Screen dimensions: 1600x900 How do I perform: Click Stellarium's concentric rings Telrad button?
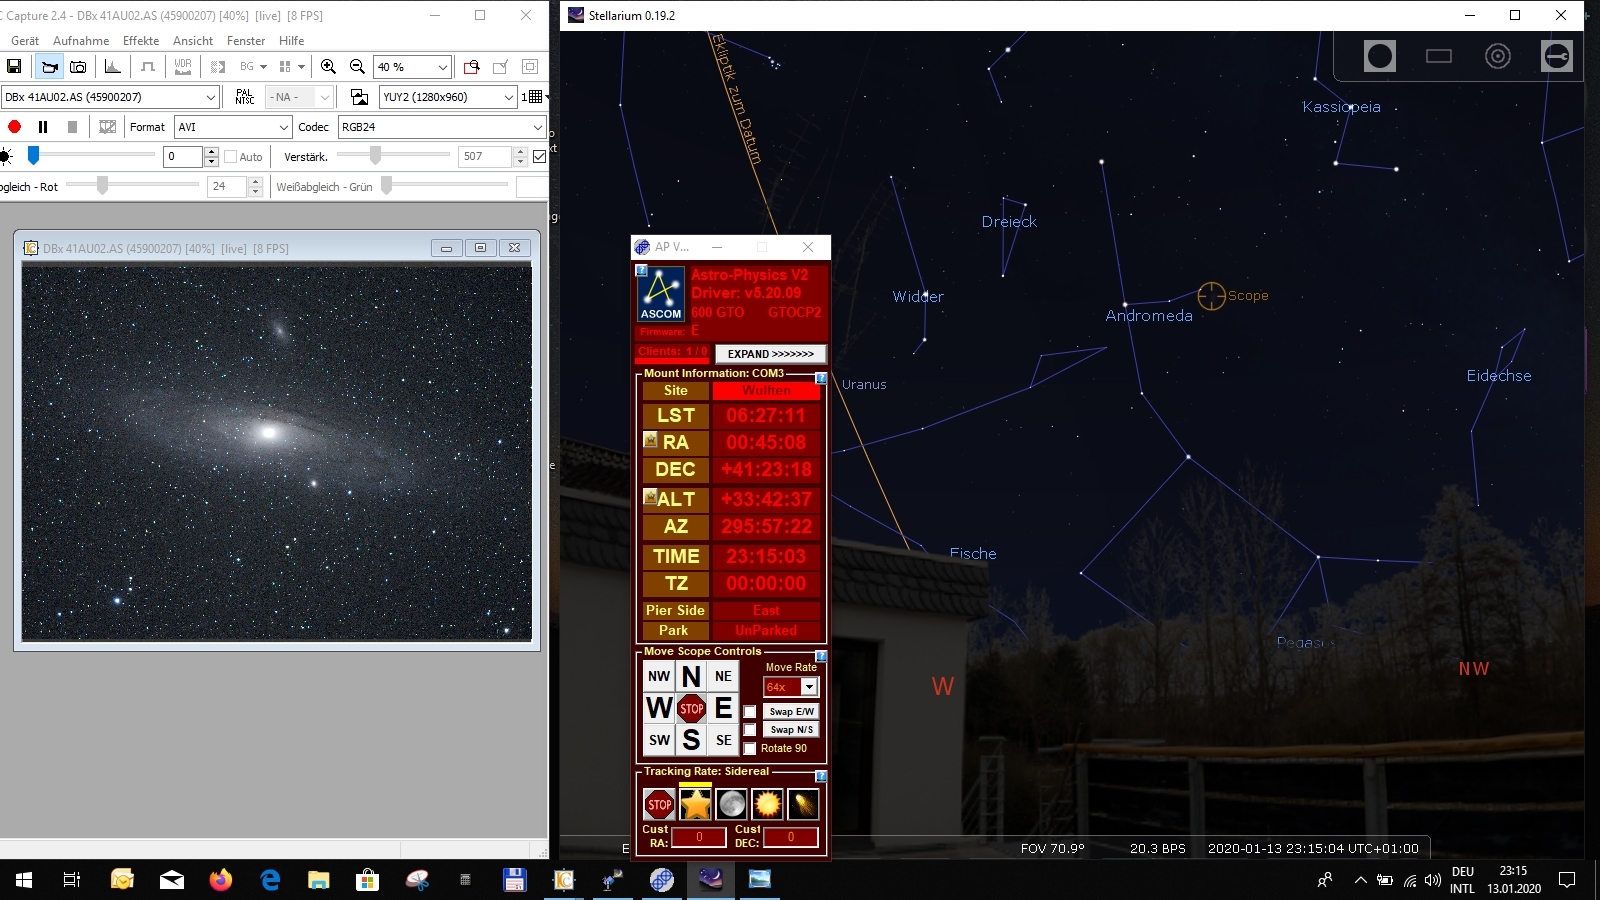pyautogui.click(x=1498, y=56)
